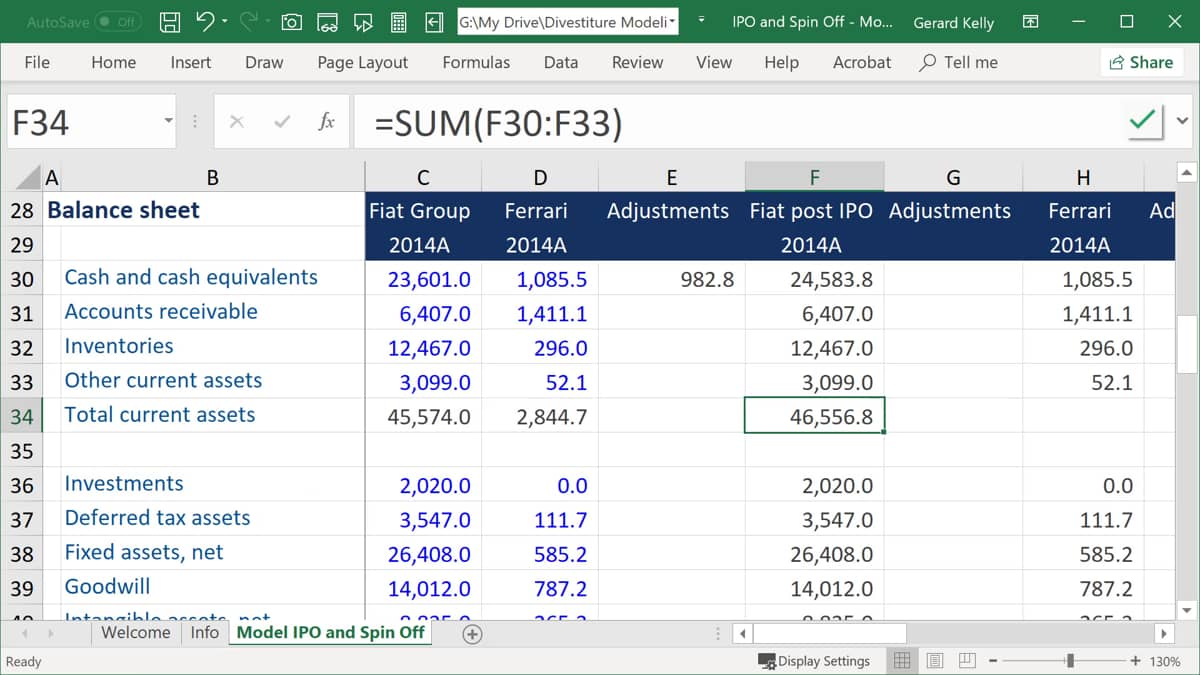The image size is (1200, 675).
Task: Click the zoom level 130% indicator
Action: click(1163, 660)
